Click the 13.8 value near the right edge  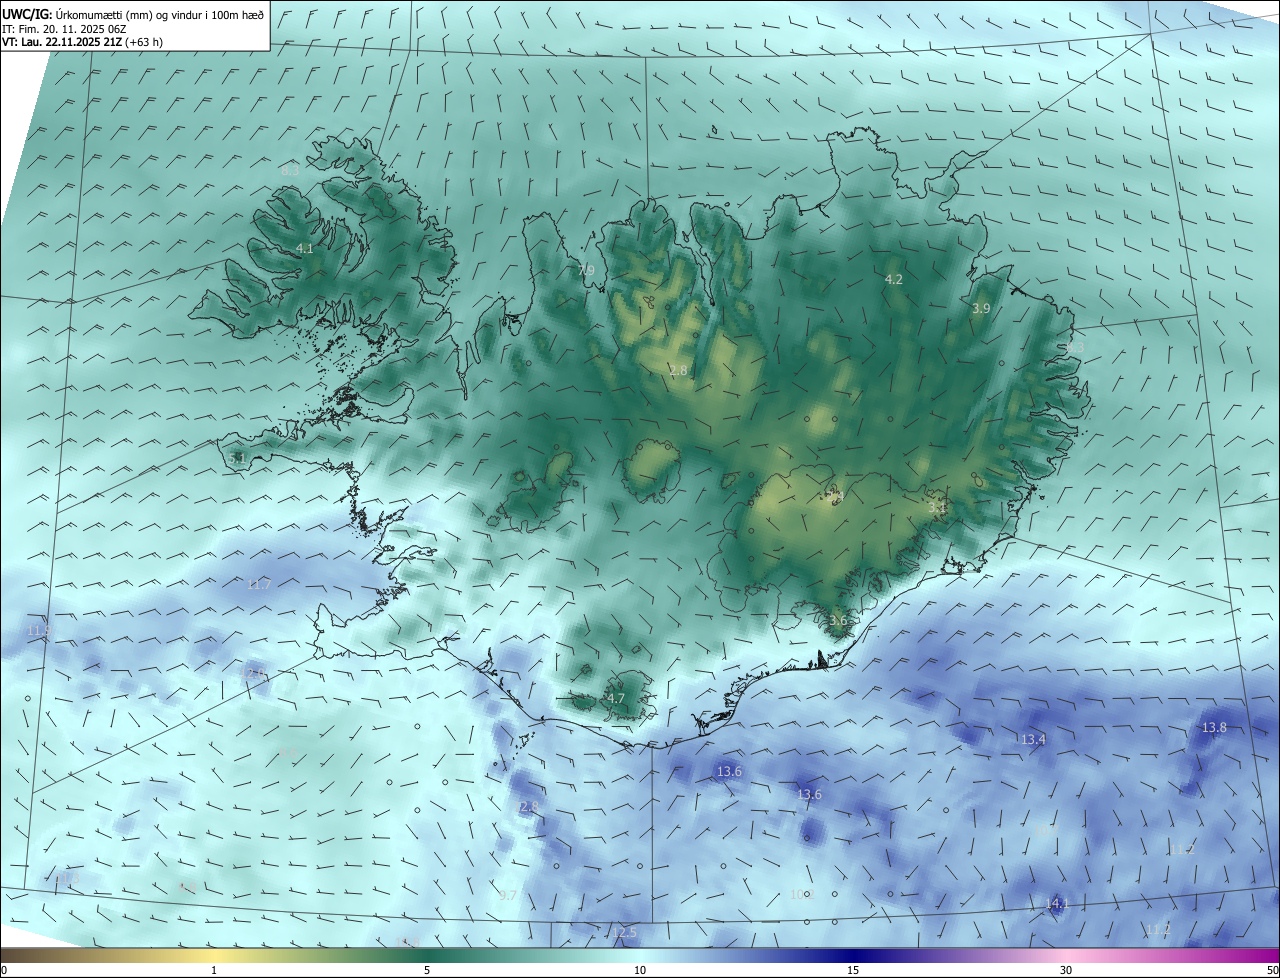(x=1214, y=728)
